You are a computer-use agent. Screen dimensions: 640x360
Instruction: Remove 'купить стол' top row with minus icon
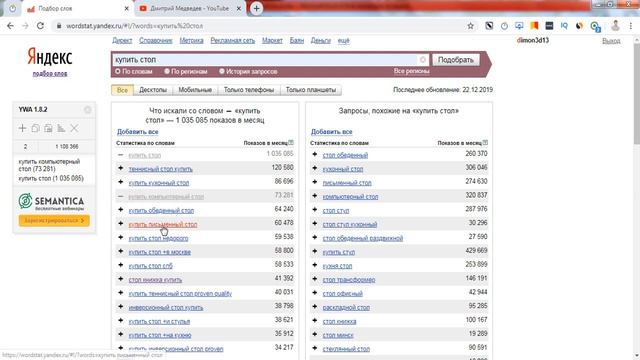120,155
